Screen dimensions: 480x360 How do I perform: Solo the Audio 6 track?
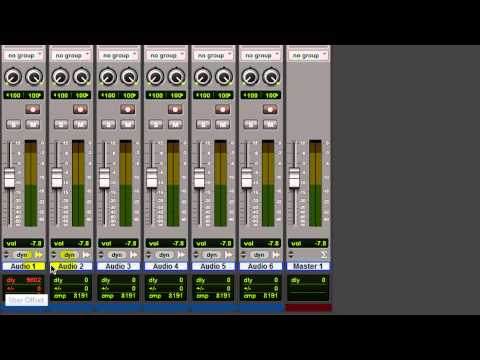point(251,124)
